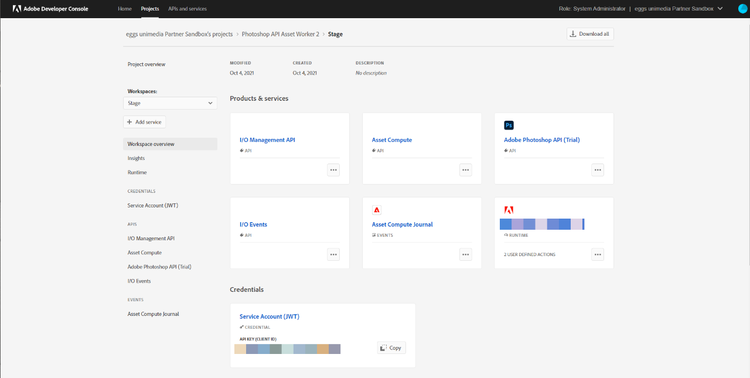The image size is (750, 378).
Task: Copy the API key client ID
Action: click(391, 348)
